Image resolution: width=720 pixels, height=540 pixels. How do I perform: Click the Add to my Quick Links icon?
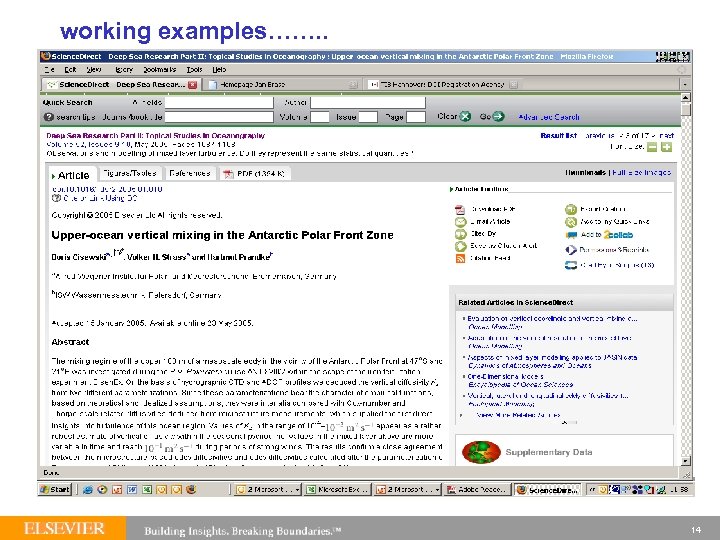[571, 222]
